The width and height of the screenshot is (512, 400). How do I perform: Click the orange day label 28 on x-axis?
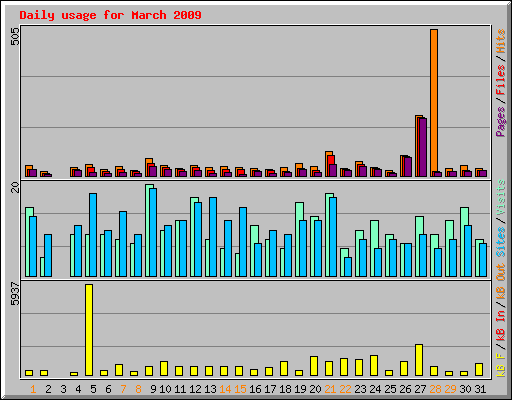pyautogui.click(x=435, y=389)
